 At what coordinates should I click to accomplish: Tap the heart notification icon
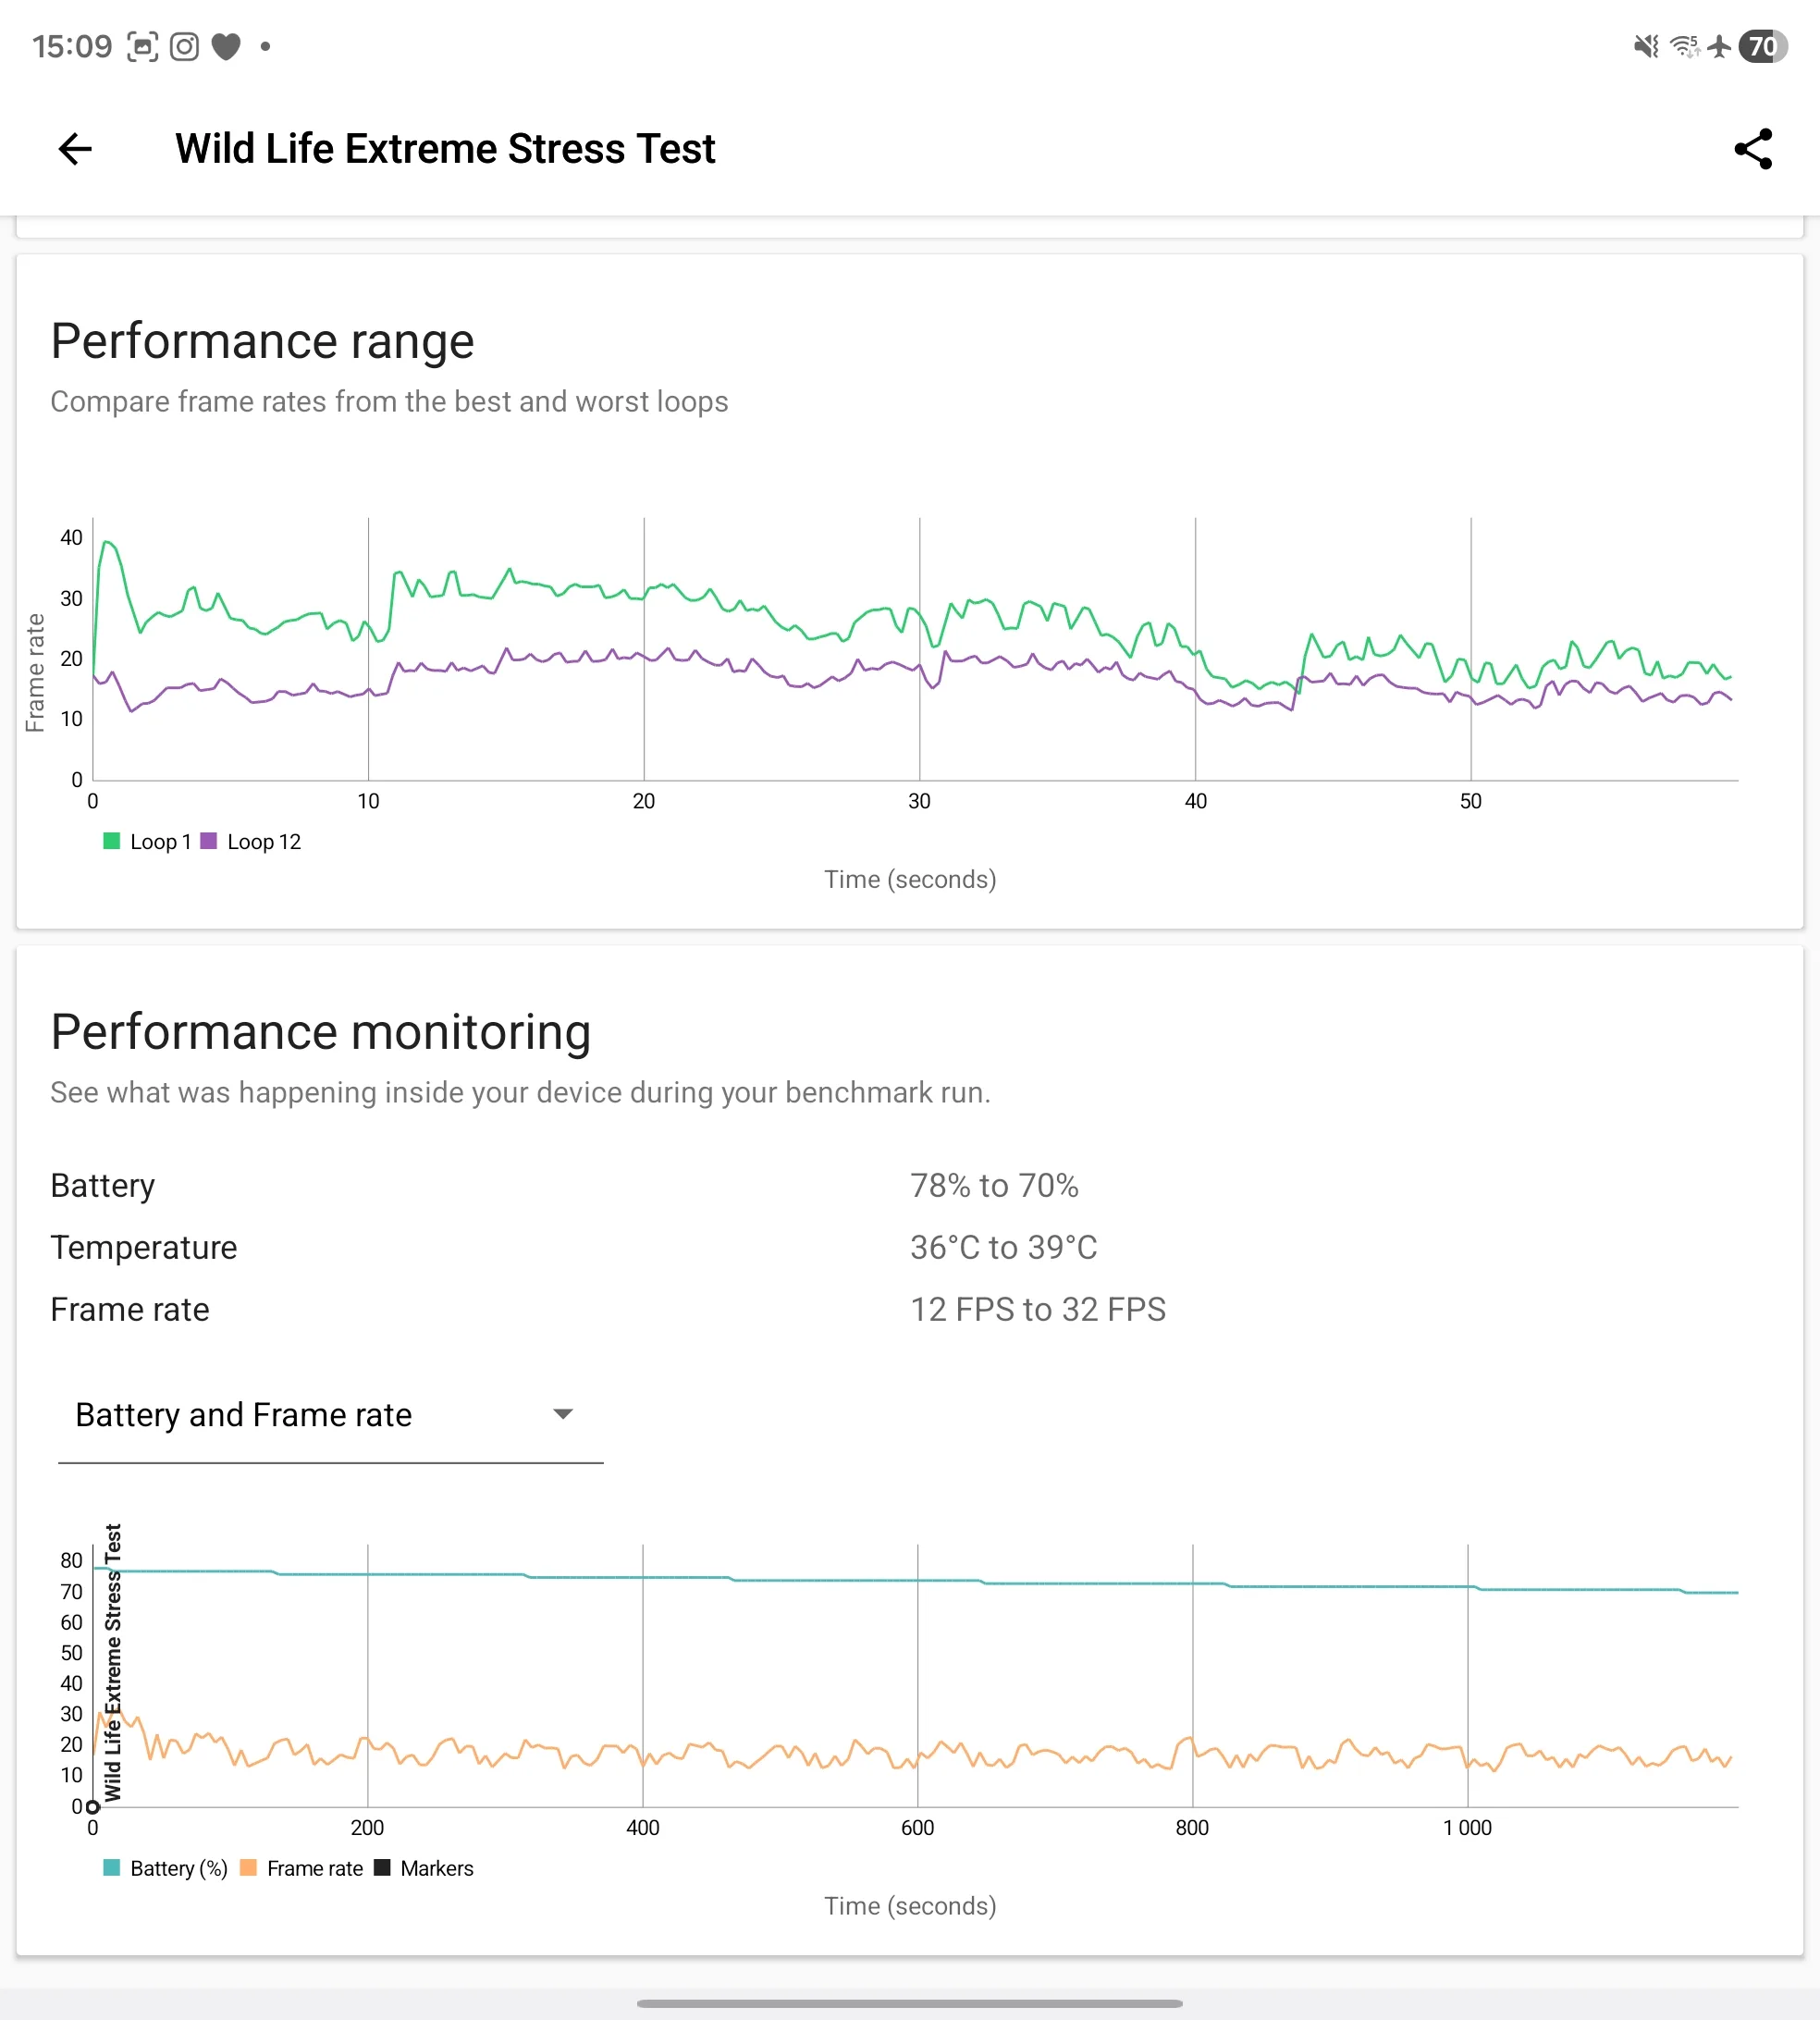click(226, 46)
